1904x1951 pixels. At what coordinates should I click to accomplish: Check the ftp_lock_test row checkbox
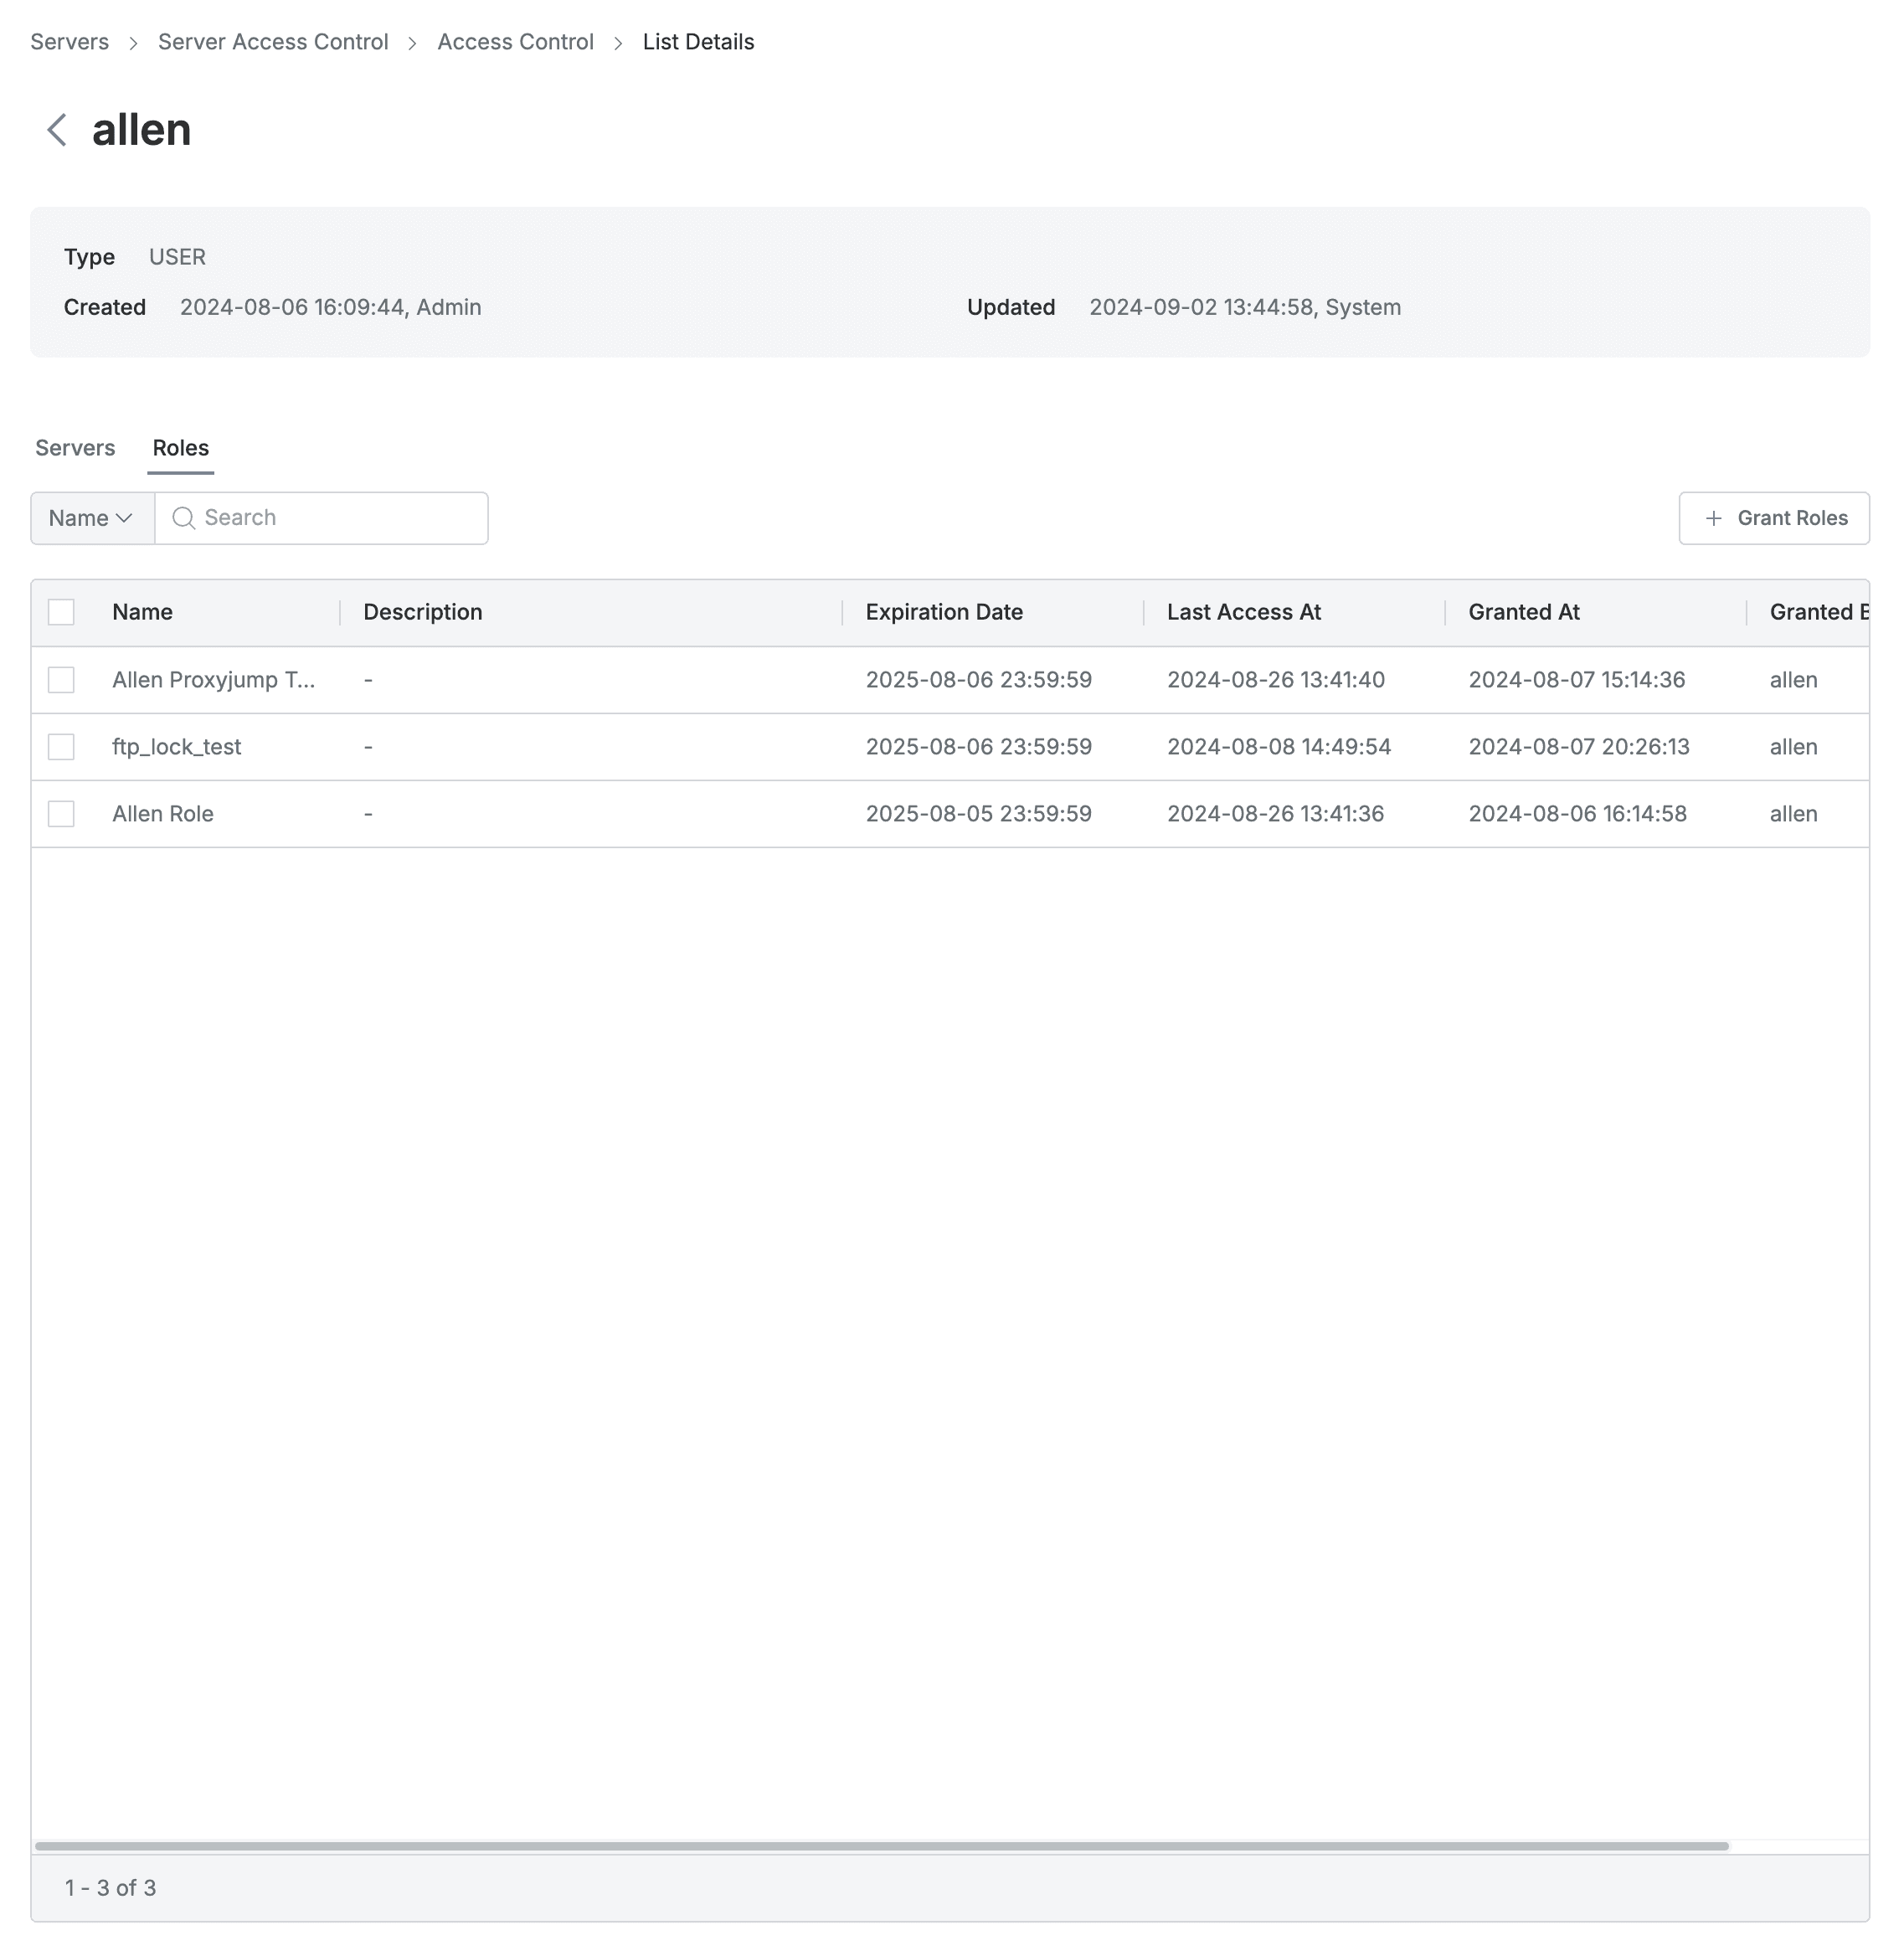[61, 746]
